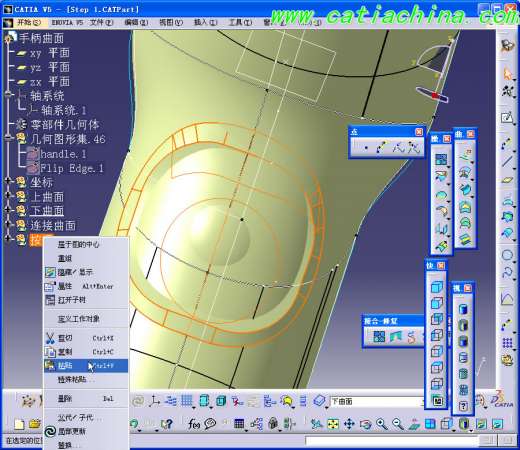Click the Fit All In icon
The width and height of the screenshot is (520, 450).
(x=333, y=424)
